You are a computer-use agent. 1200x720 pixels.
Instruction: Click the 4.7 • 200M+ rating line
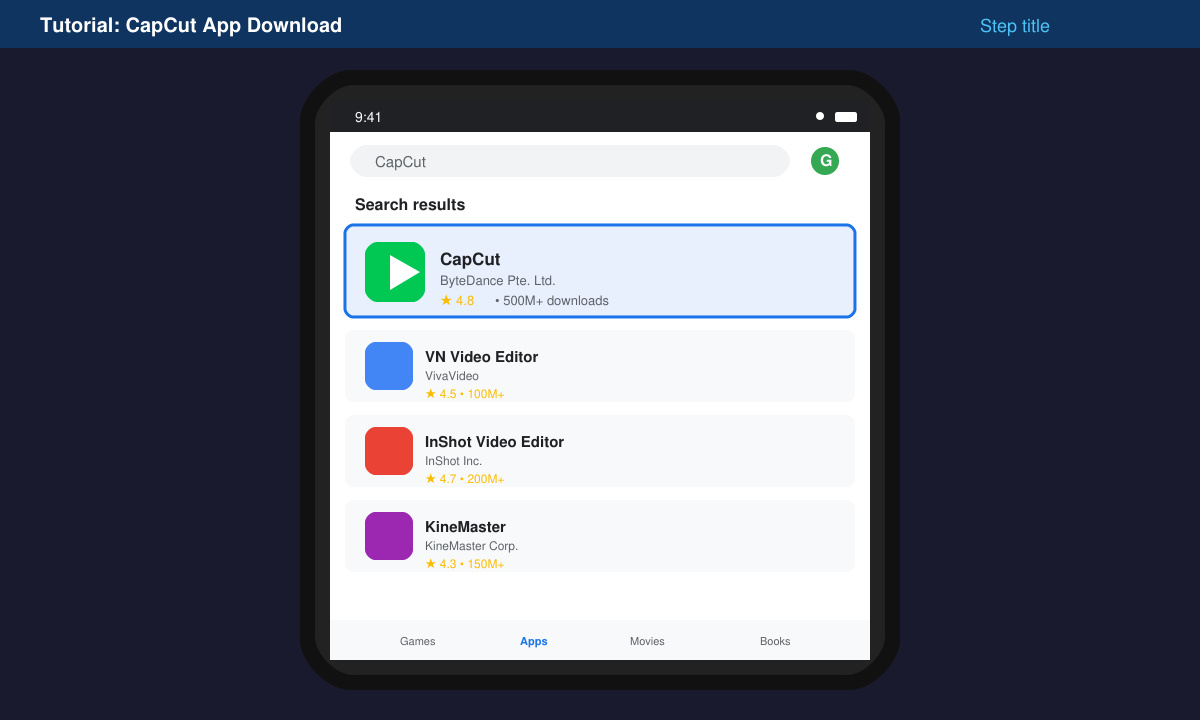click(x=465, y=479)
